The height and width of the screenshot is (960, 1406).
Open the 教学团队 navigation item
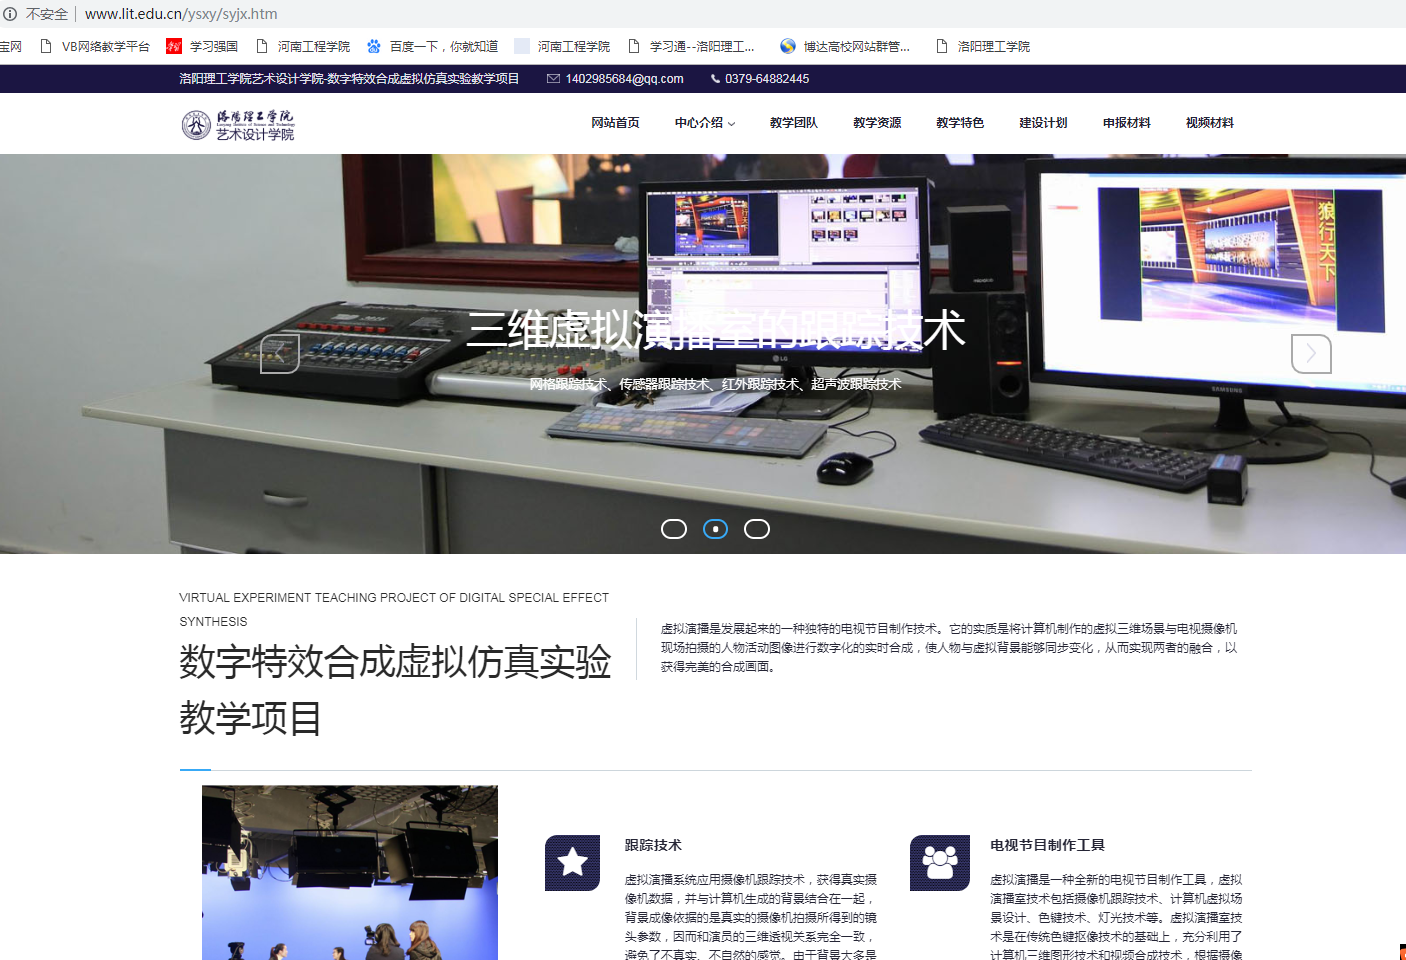pyautogui.click(x=794, y=123)
